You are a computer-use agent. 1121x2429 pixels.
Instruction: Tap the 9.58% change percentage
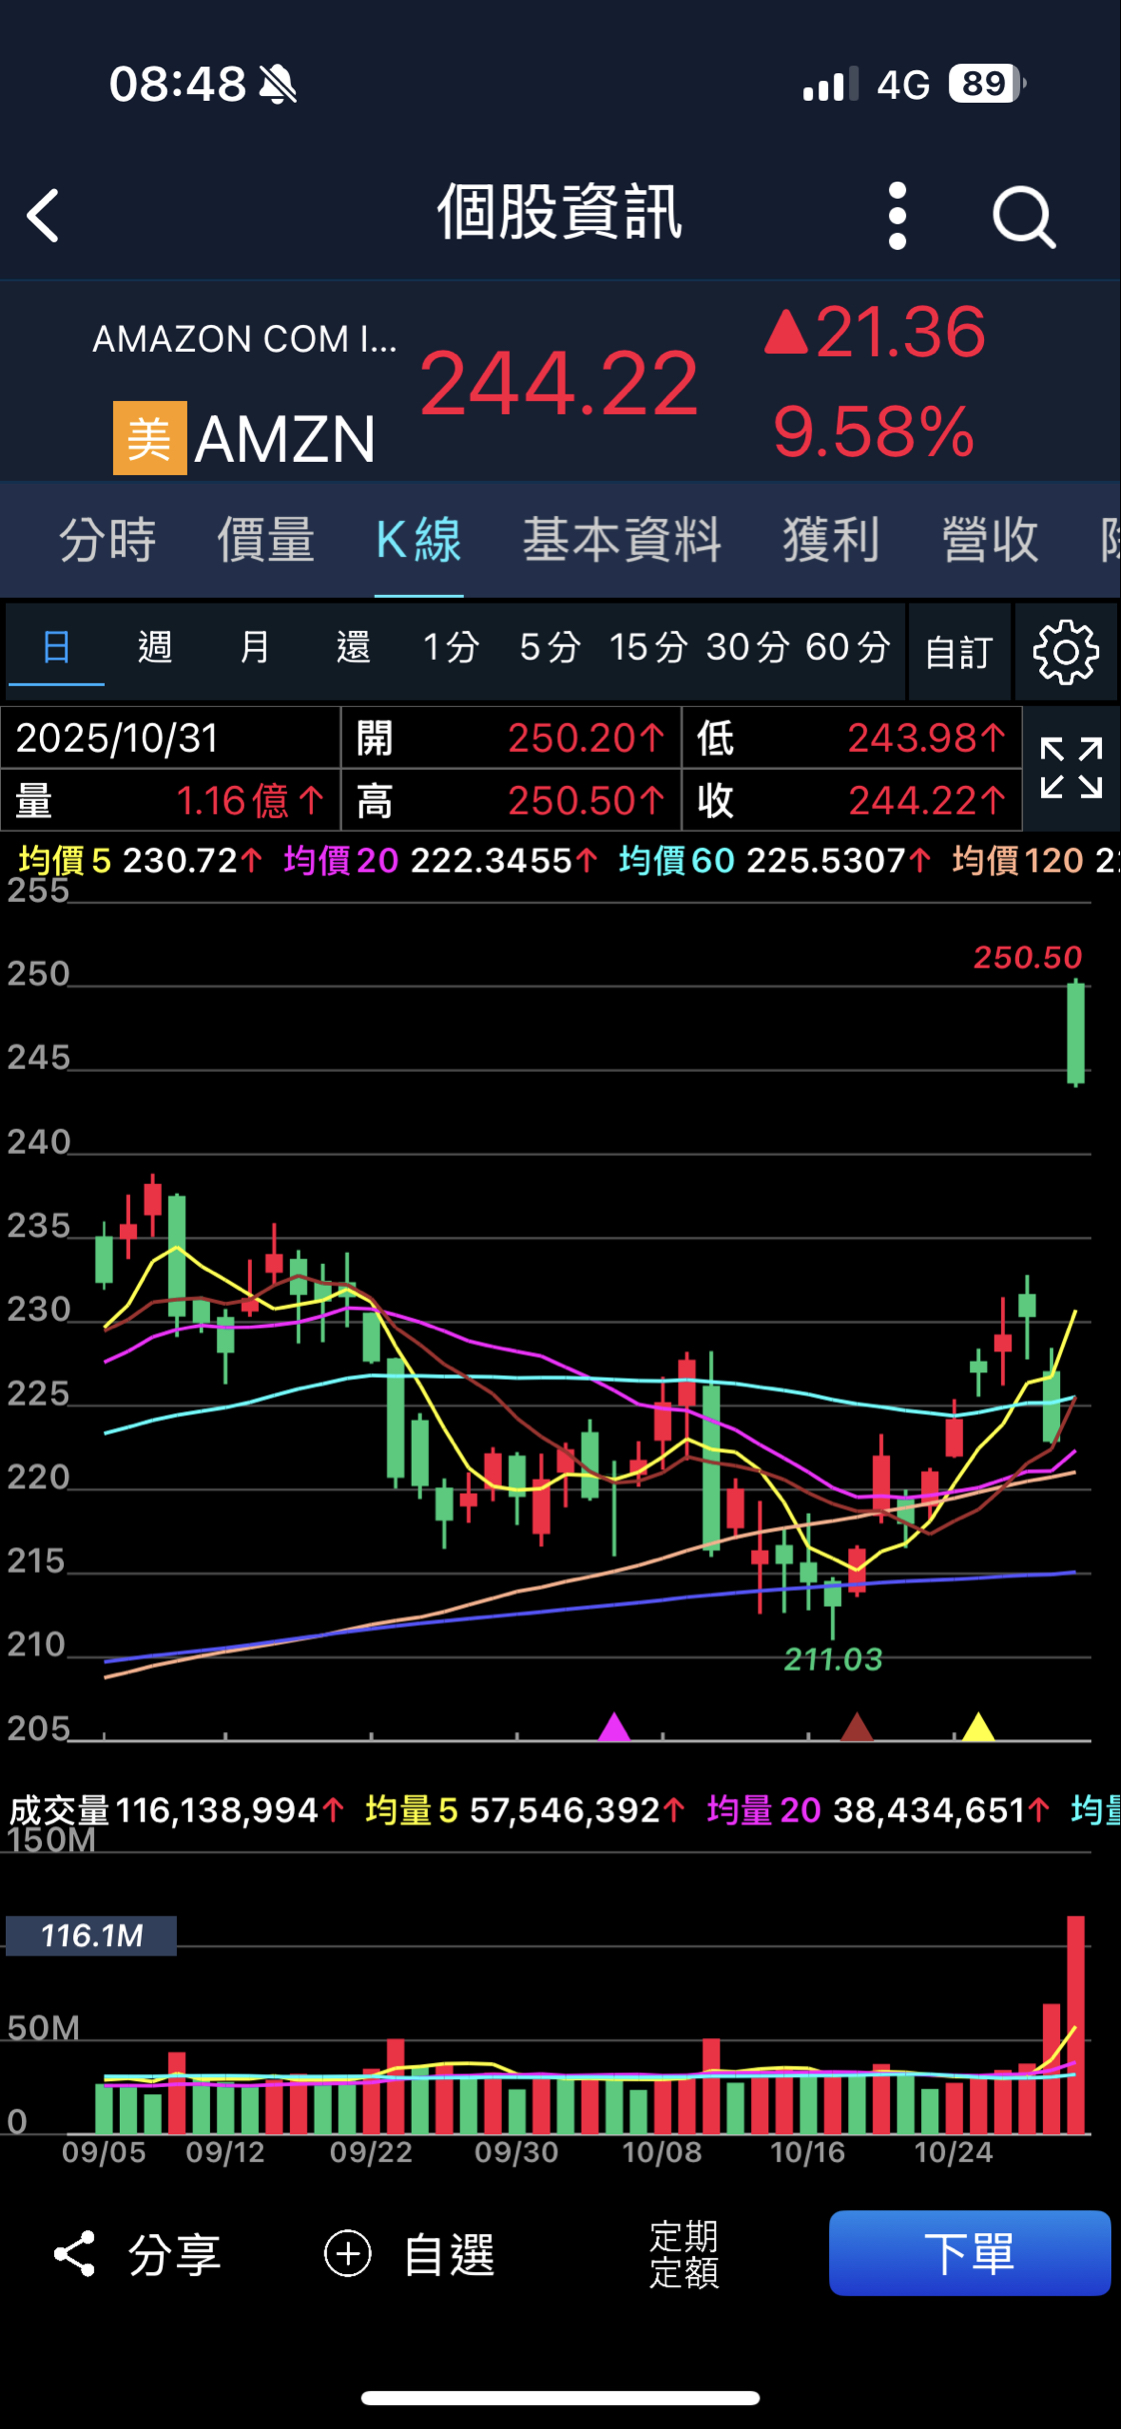[874, 431]
